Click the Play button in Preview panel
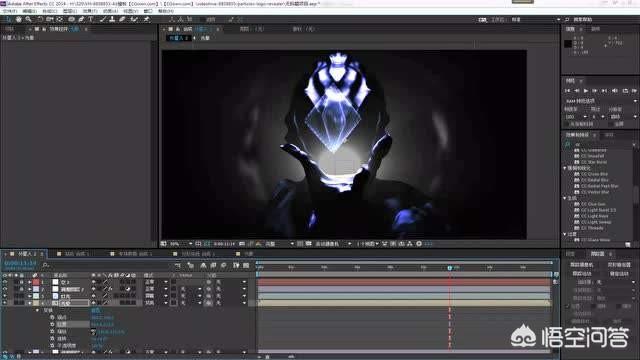The width and height of the screenshot is (640, 360). tap(586, 91)
